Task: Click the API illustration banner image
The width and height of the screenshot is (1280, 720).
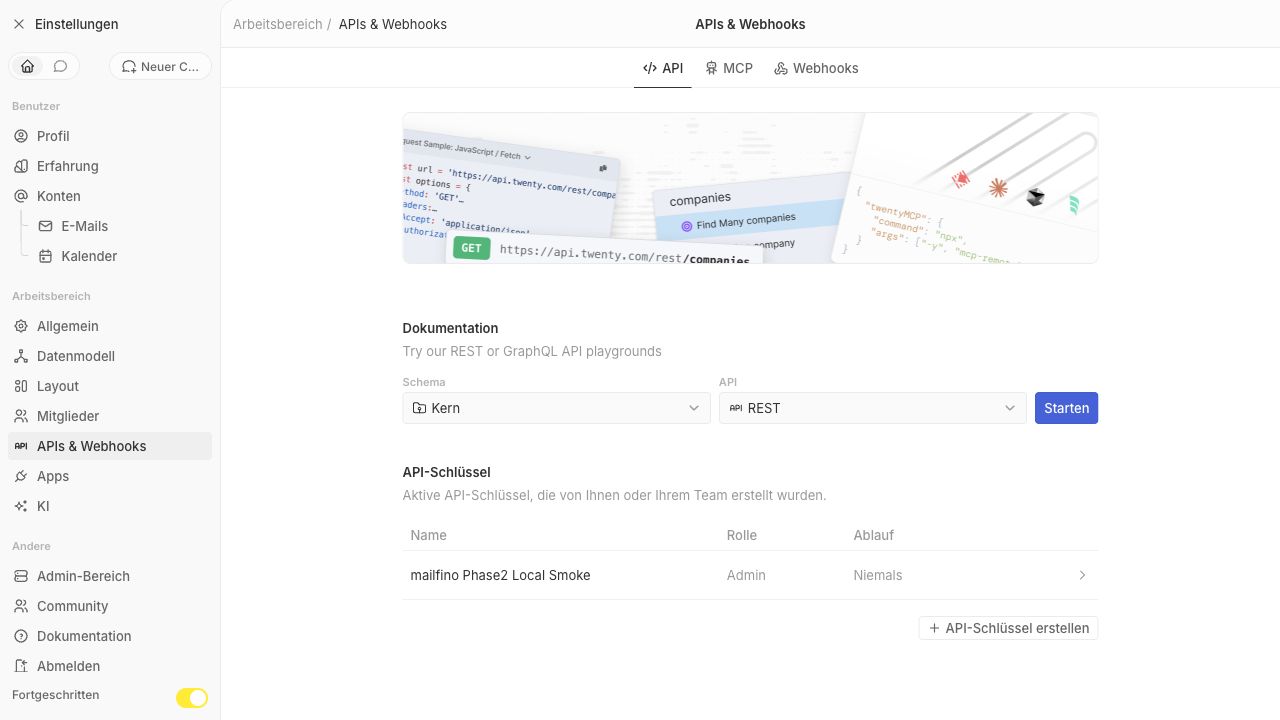Action: (x=750, y=188)
